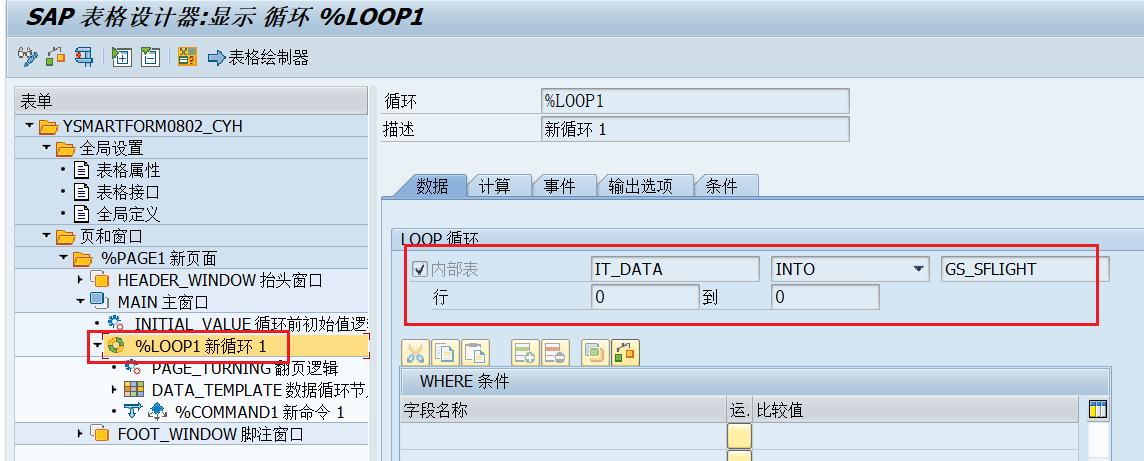
Task: Expand the FOOT_WINDOW 脚注窗口 node
Action: (80, 434)
